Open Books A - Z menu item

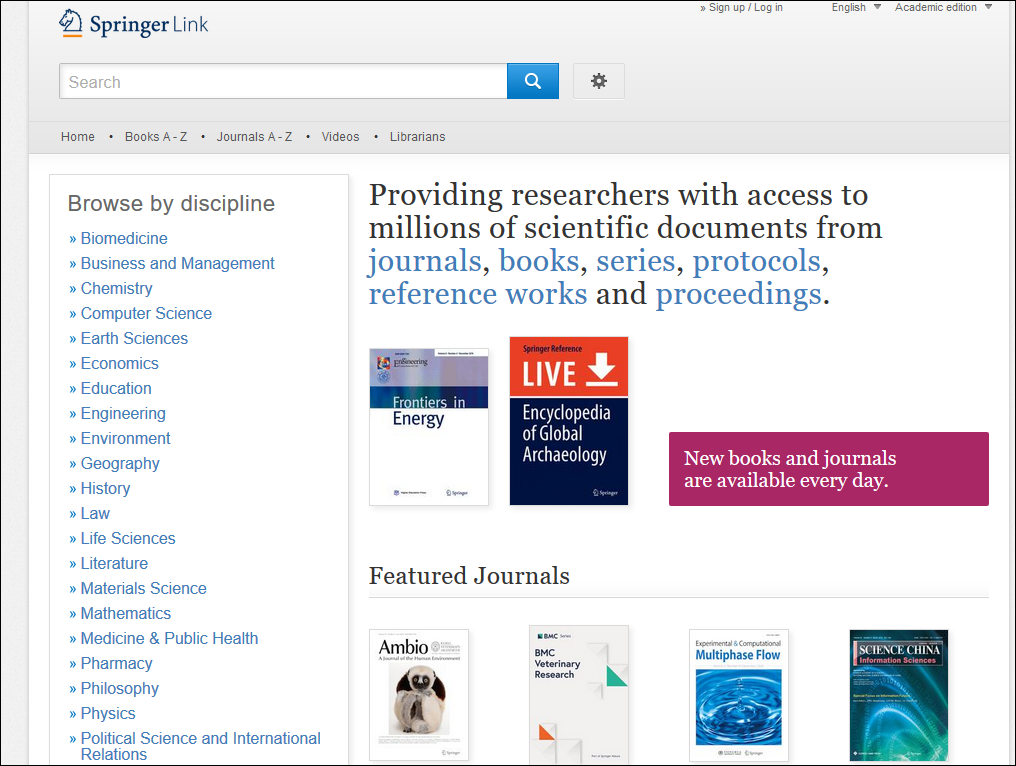156,137
